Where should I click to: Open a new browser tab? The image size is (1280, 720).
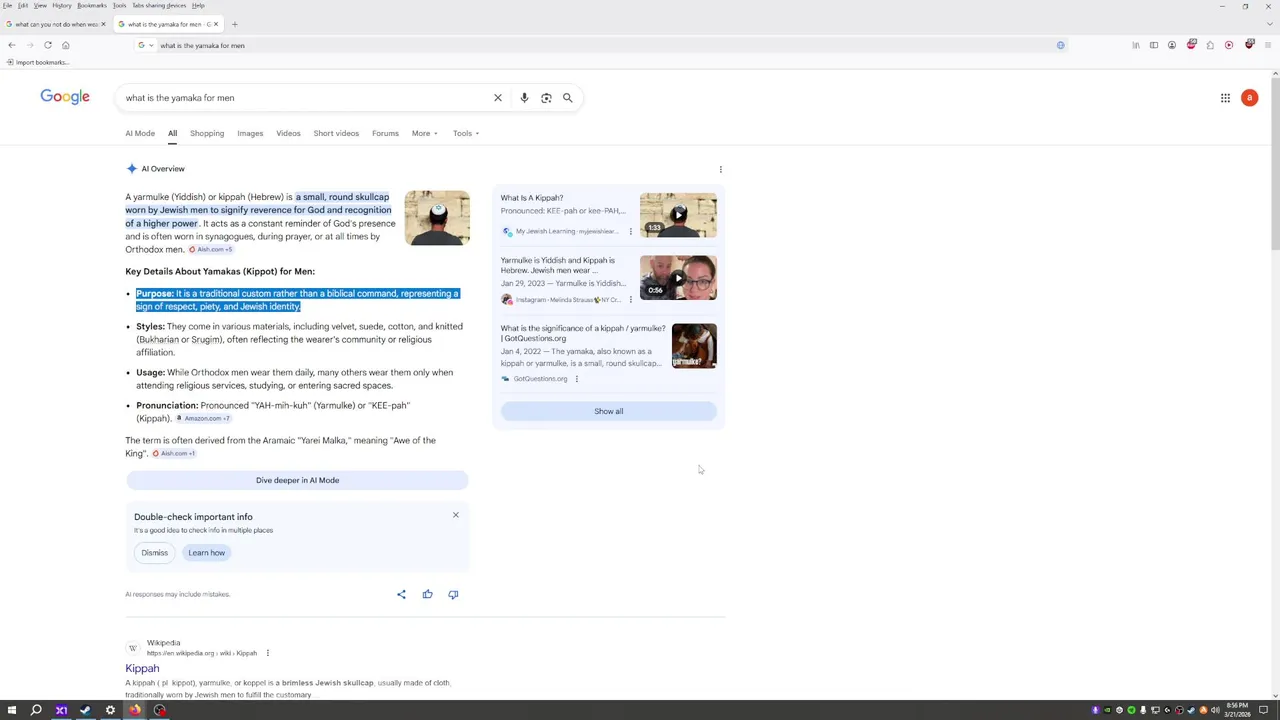[x=234, y=24]
